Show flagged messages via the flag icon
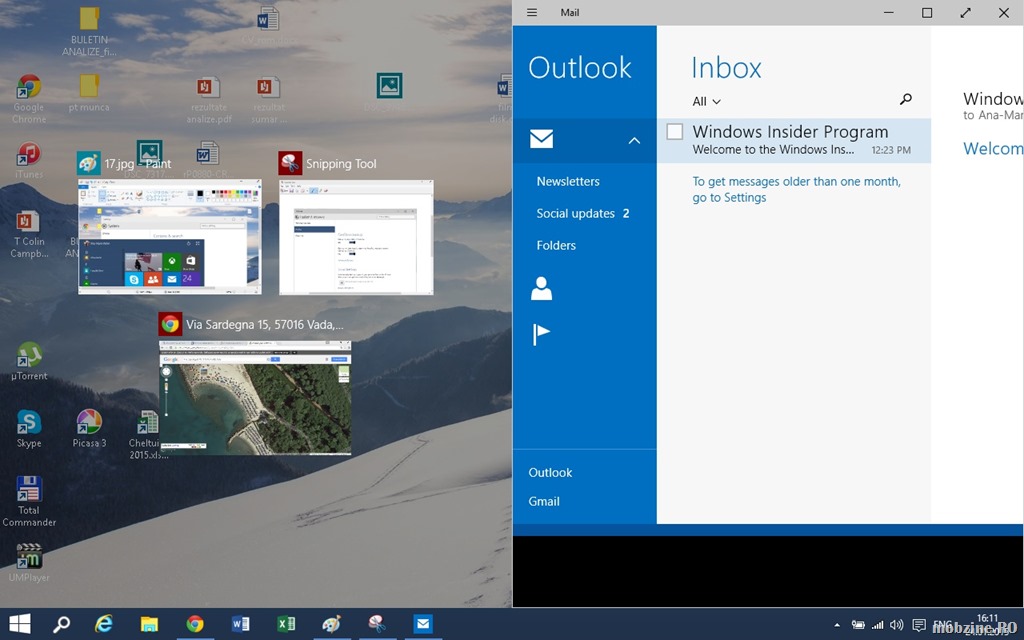Screen dimensions: 1024x640 [541, 334]
